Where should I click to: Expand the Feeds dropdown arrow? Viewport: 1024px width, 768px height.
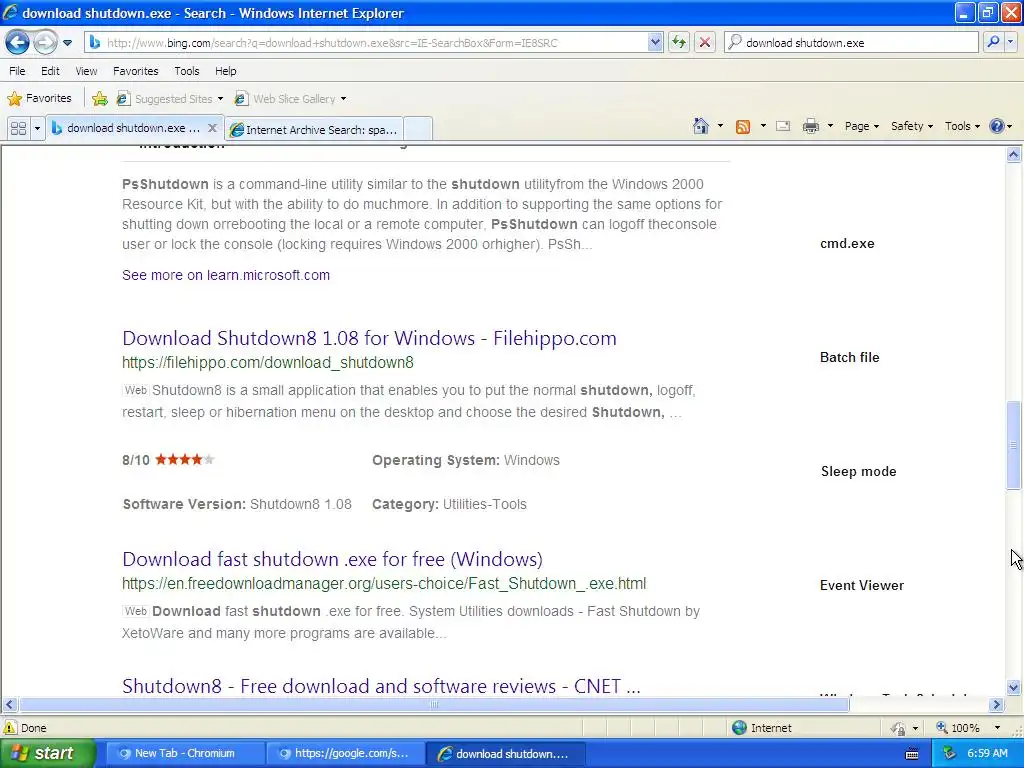point(763,126)
